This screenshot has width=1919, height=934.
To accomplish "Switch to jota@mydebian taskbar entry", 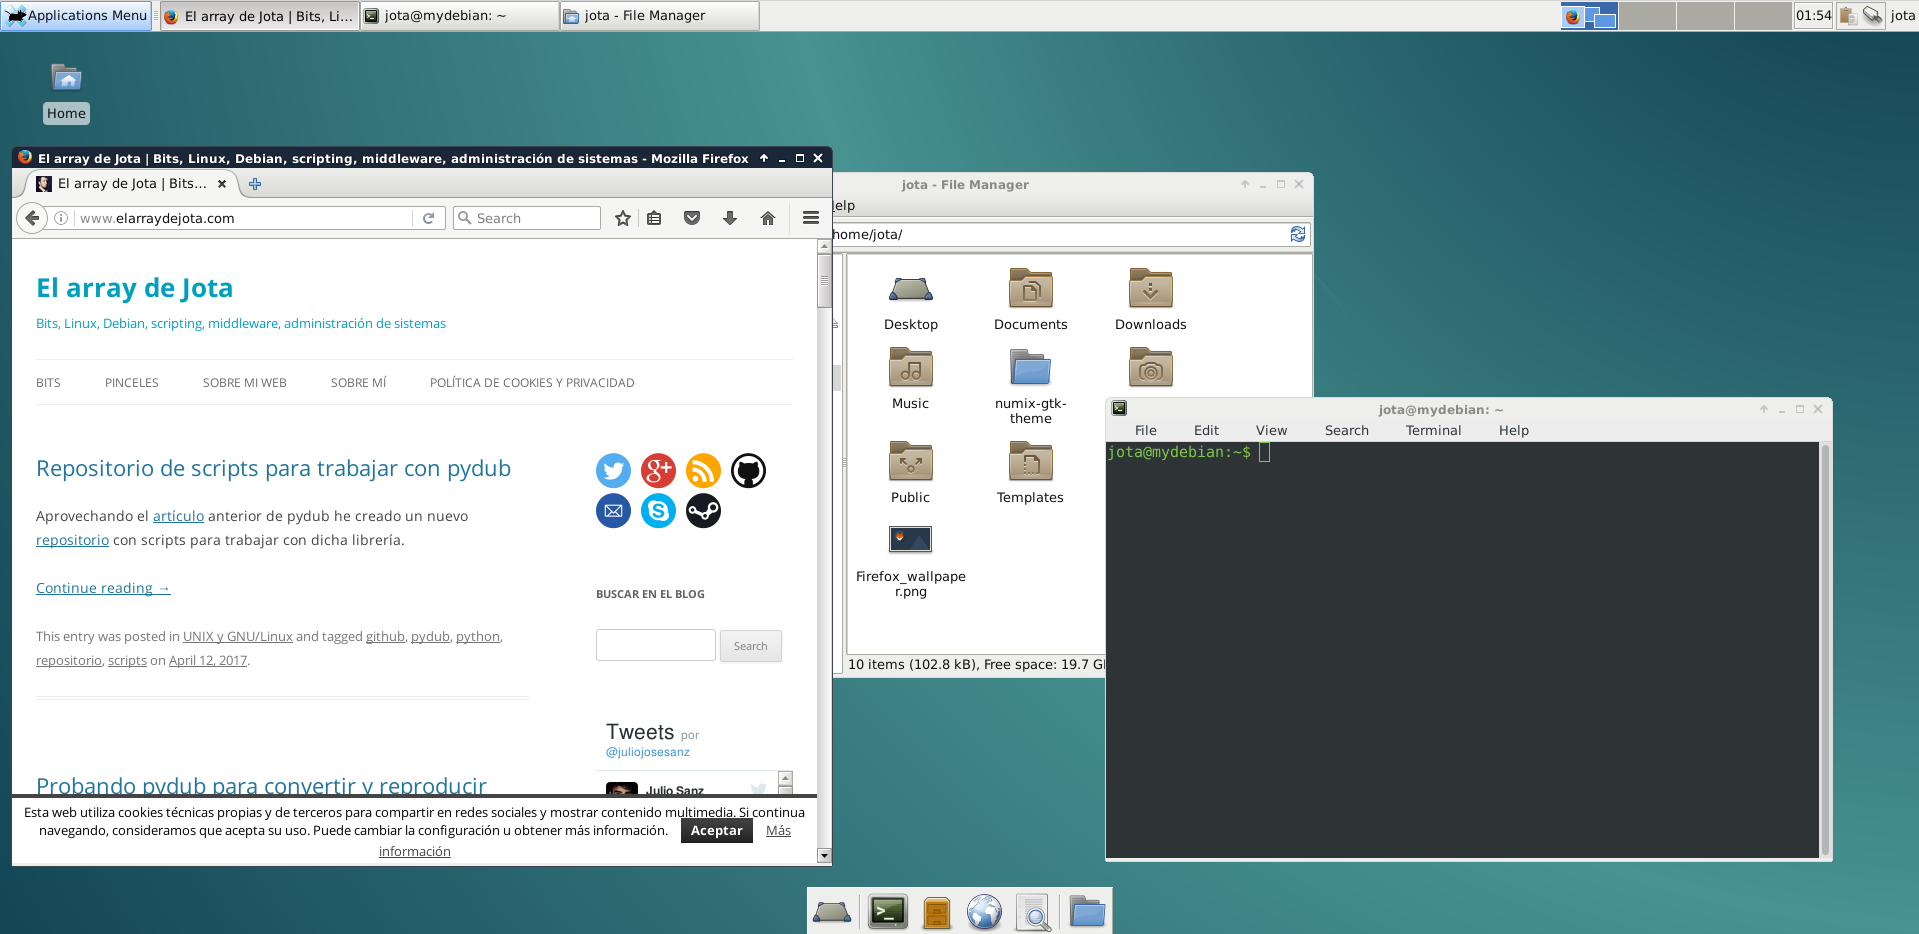I will tap(459, 15).
